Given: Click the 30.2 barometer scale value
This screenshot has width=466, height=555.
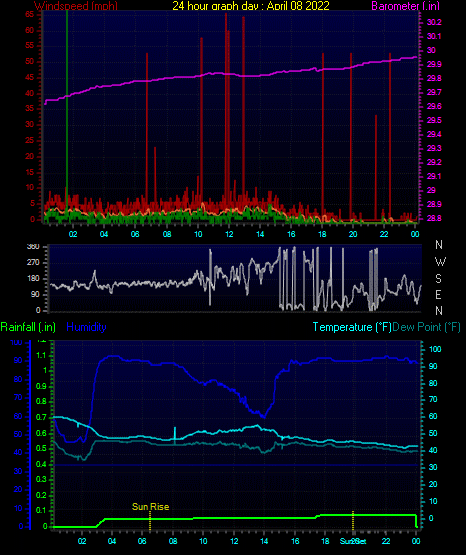Looking at the screenshot, I should 434,22.
